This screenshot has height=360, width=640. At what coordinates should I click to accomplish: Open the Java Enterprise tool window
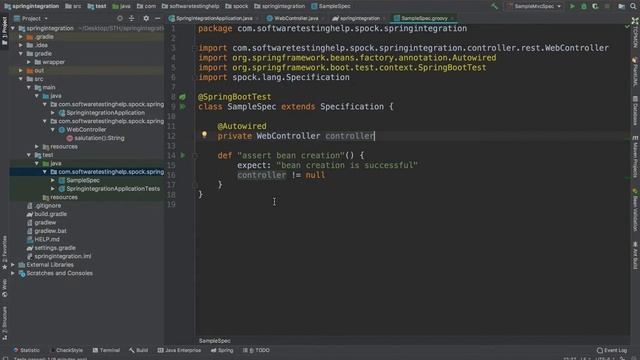coord(179,350)
